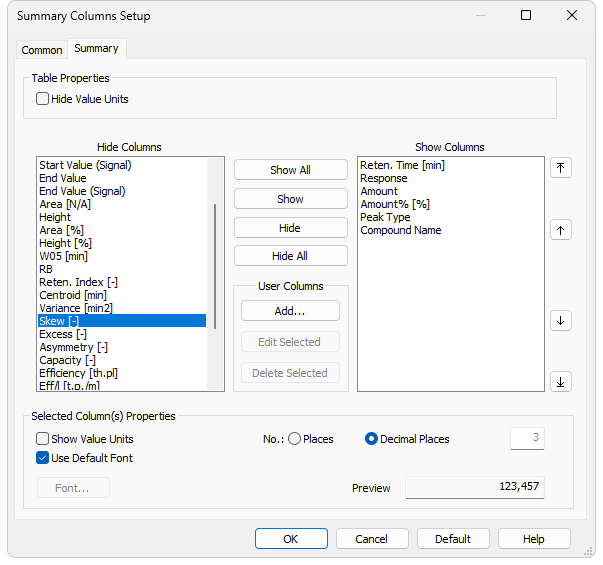Click the Preview value field
The height and width of the screenshot is (565, 603).
click(475, 487)
